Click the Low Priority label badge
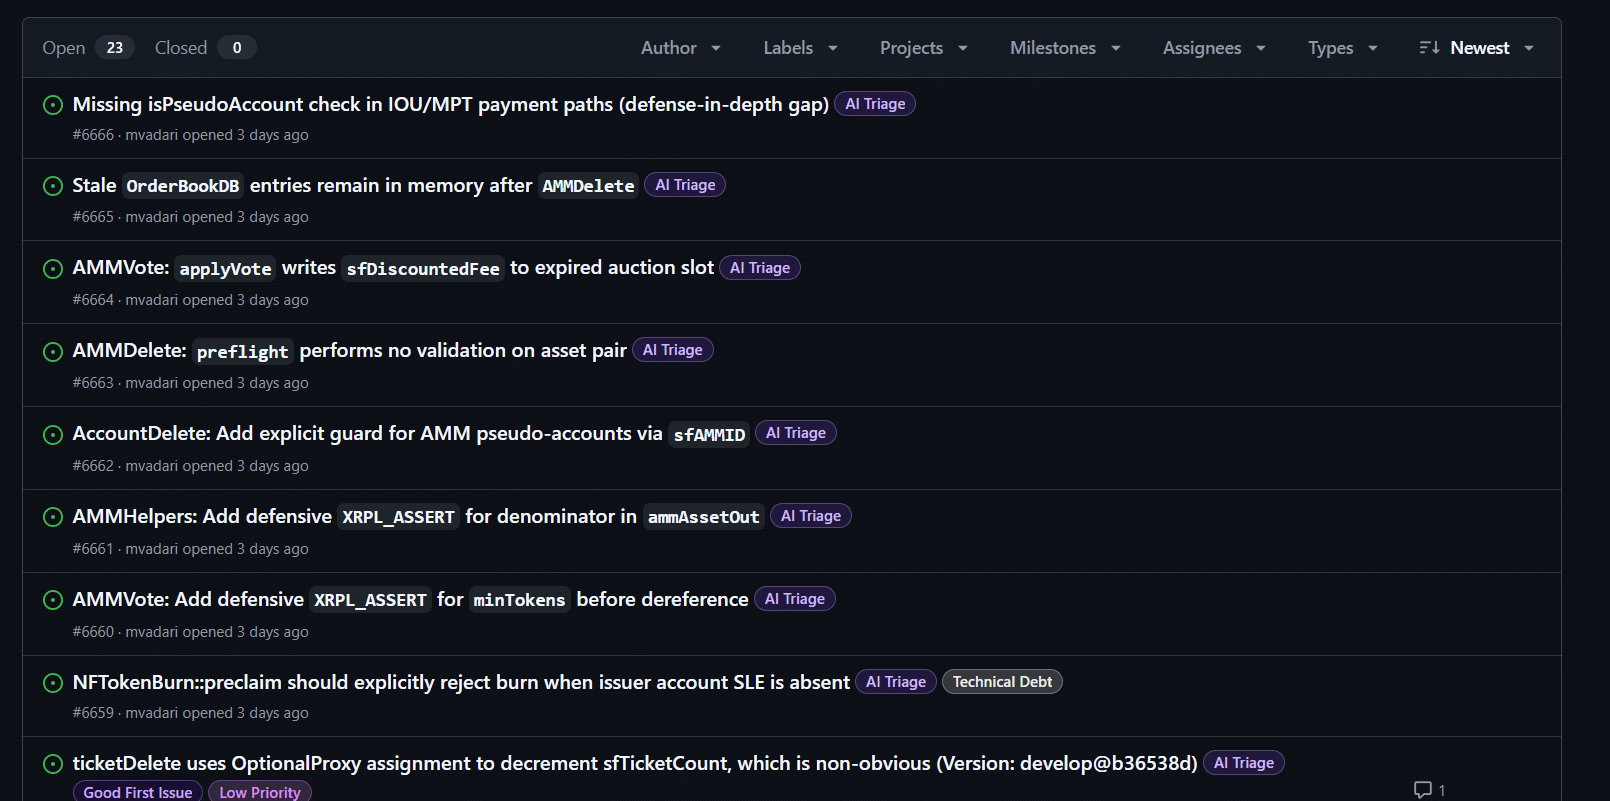This screenshot has width=1610, height=801. point(260,792)
